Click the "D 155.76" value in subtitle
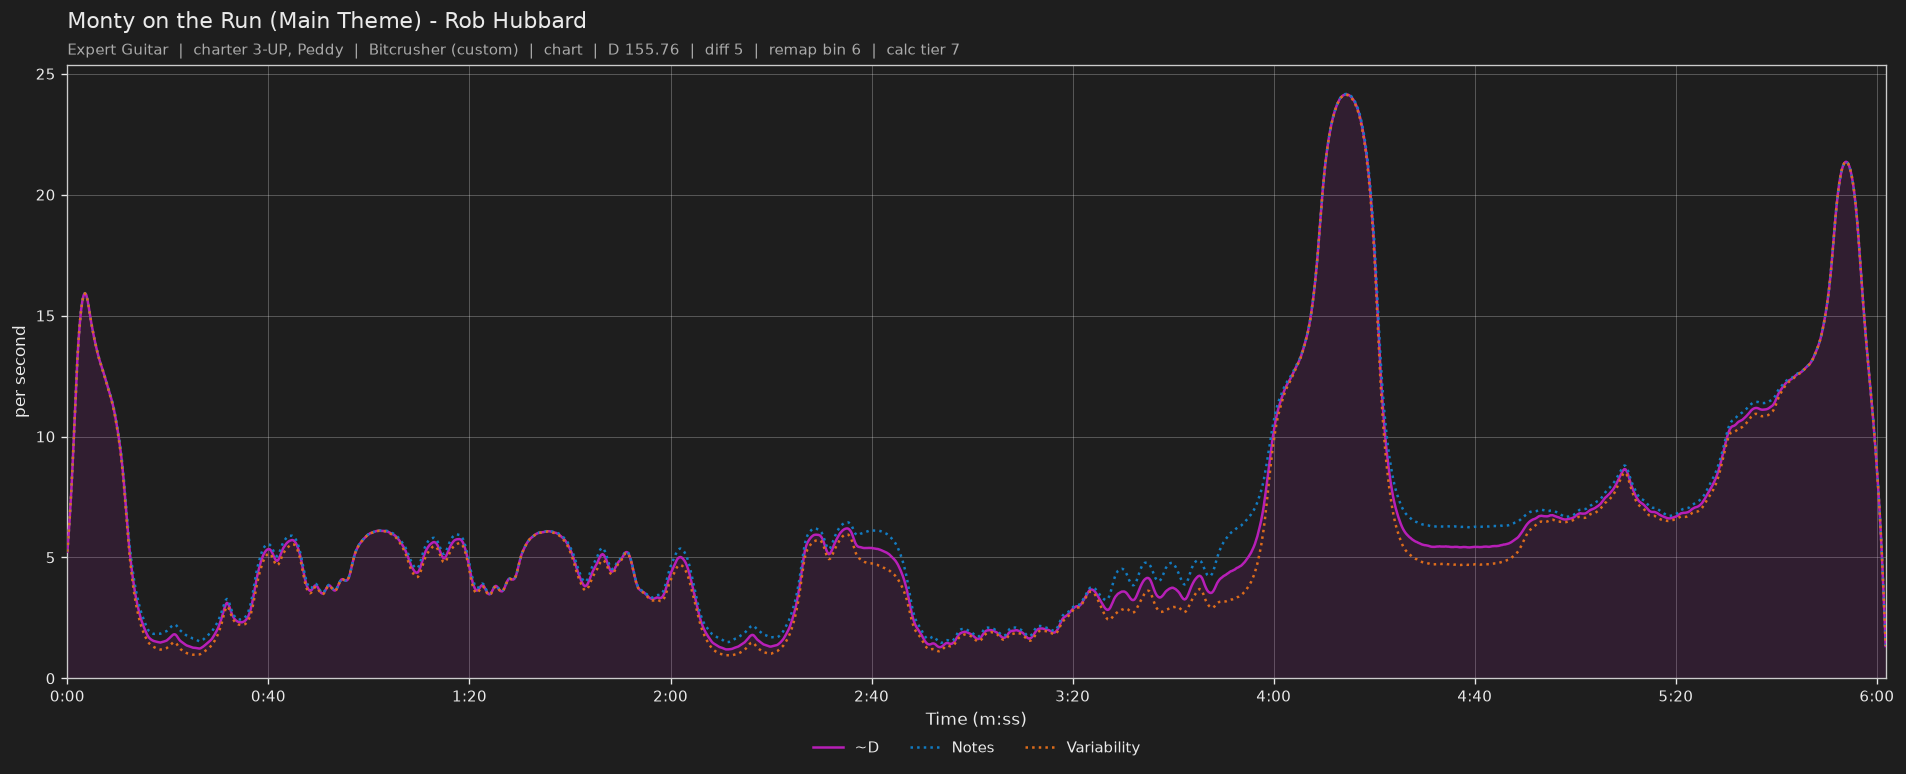The height and width of the screenshot is (774, 1906). pyautogui.click(x=643, y=50)
